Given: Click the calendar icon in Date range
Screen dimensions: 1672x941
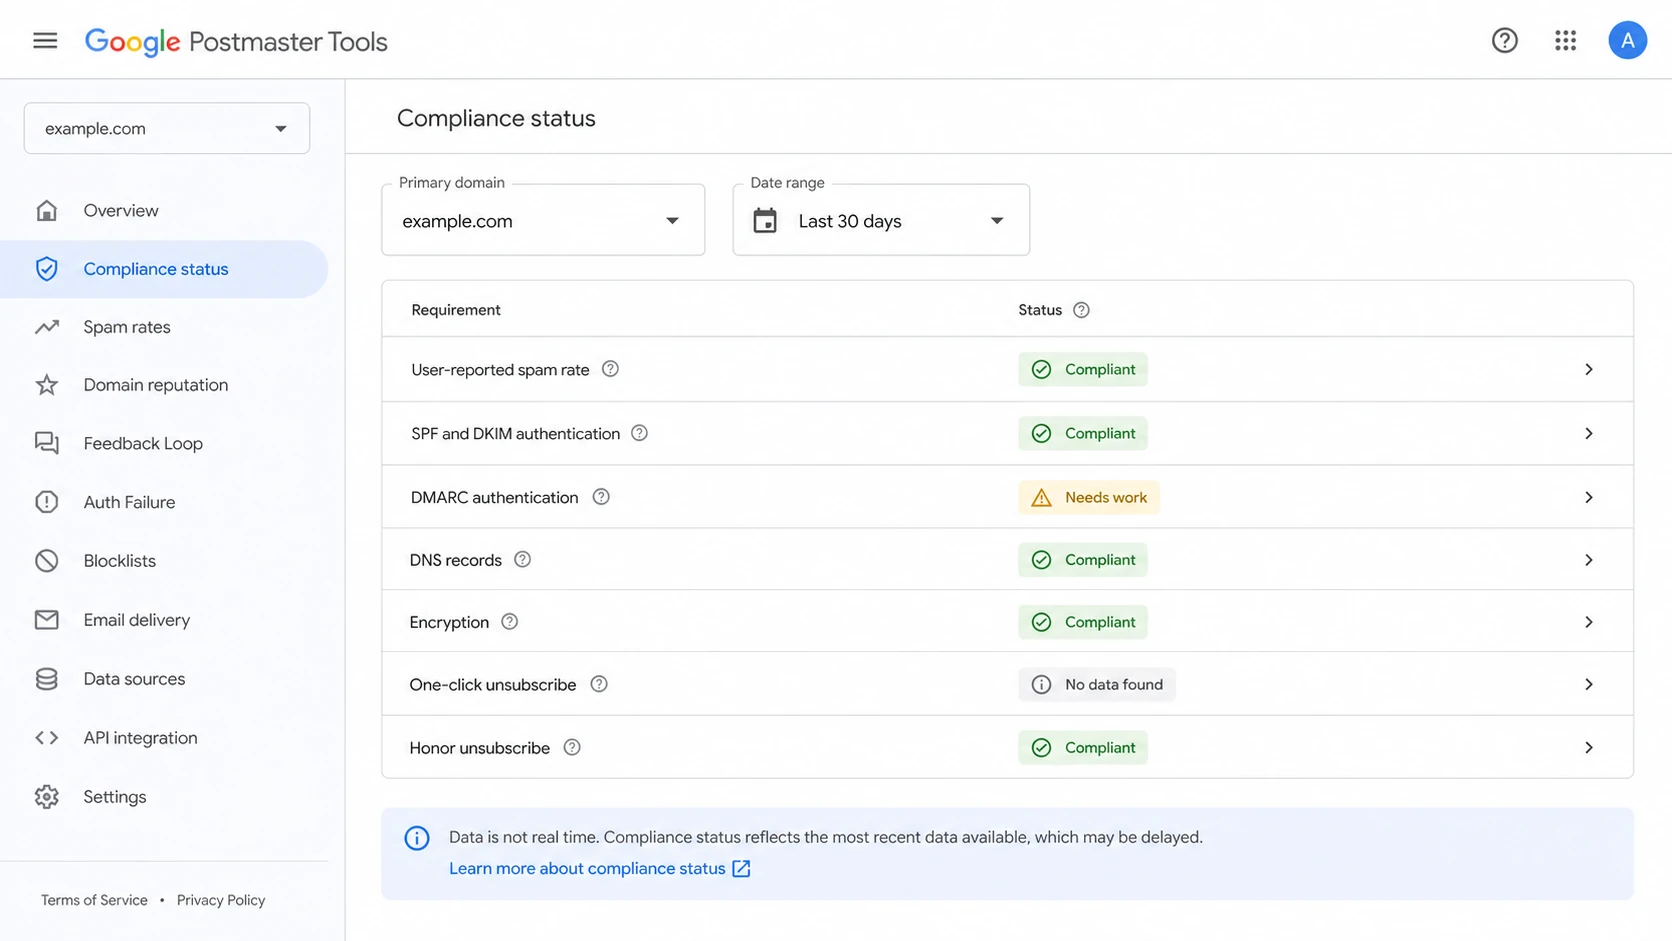Looking at the screenshot, I should tap(765, 221).
